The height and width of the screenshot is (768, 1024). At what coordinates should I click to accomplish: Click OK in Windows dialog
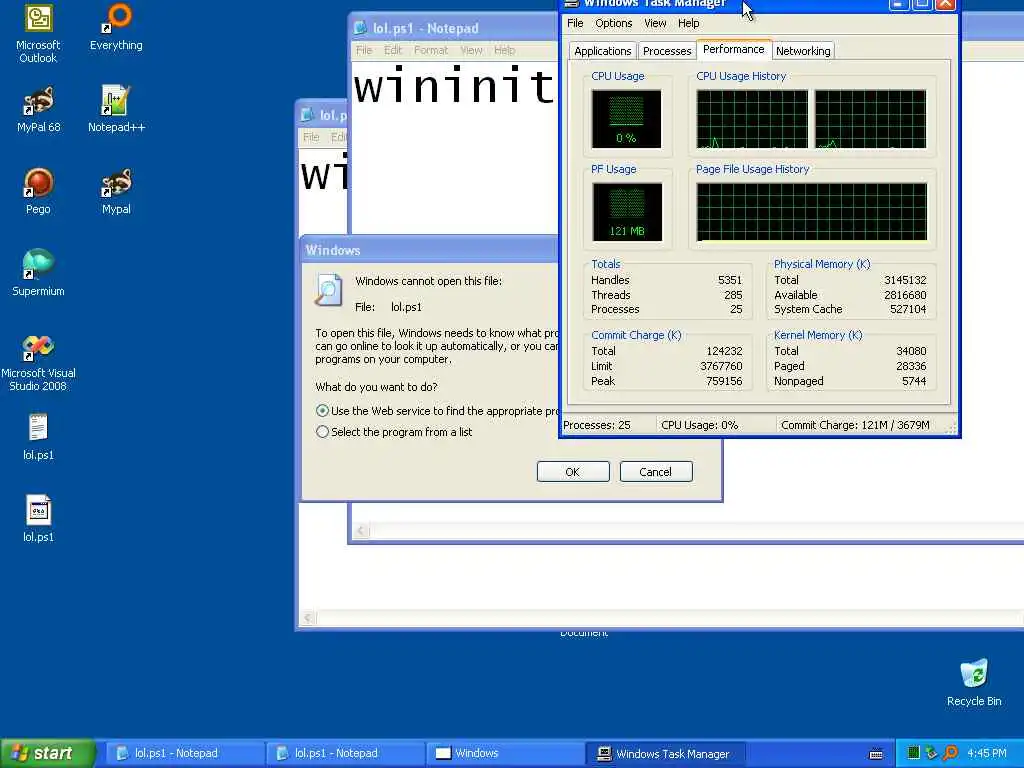[573, 472]
